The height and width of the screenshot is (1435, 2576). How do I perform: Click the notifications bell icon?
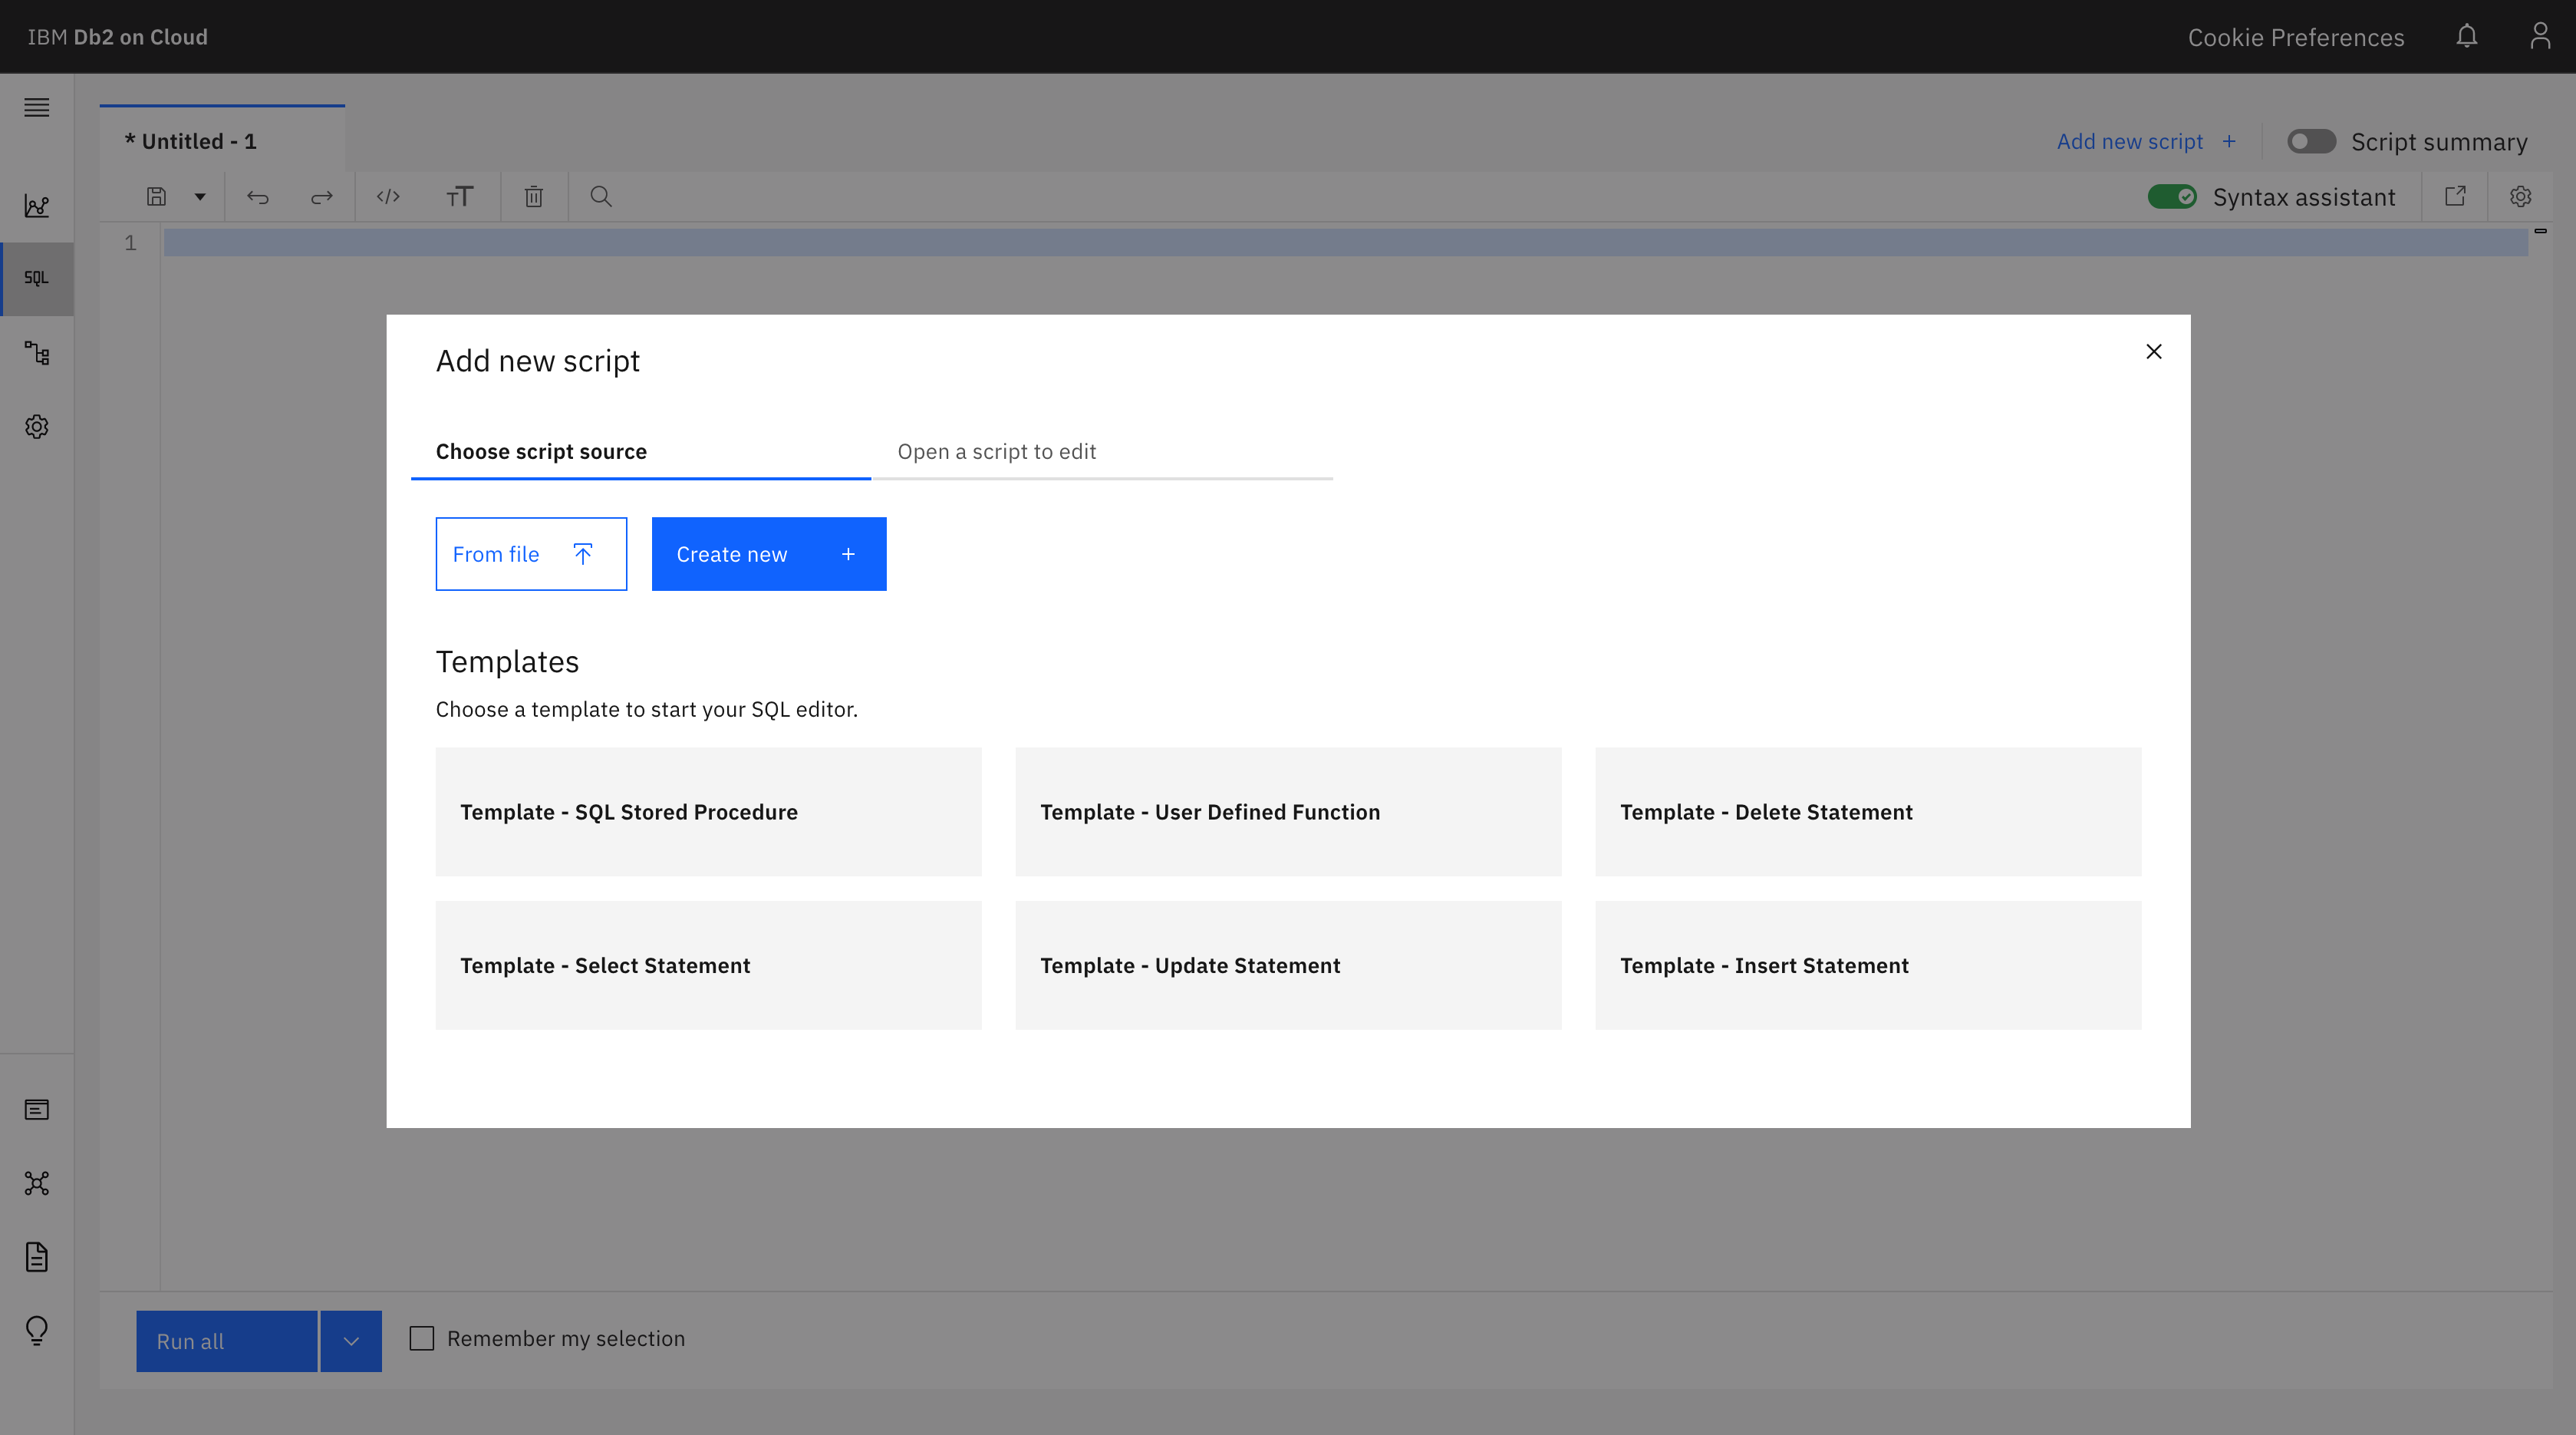[2466, 37]
